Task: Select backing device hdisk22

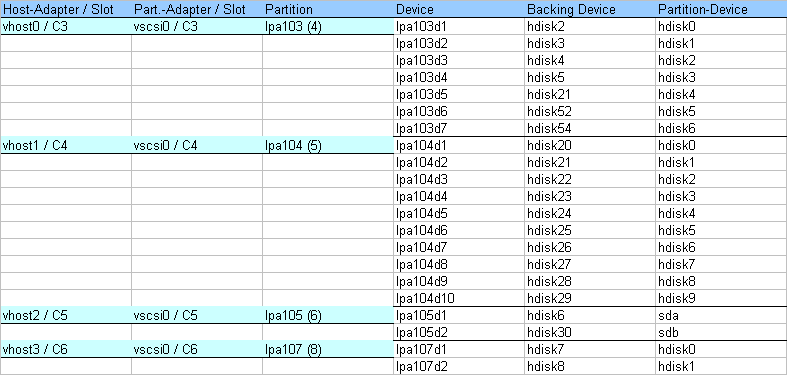Action: (x=590, y=179)
